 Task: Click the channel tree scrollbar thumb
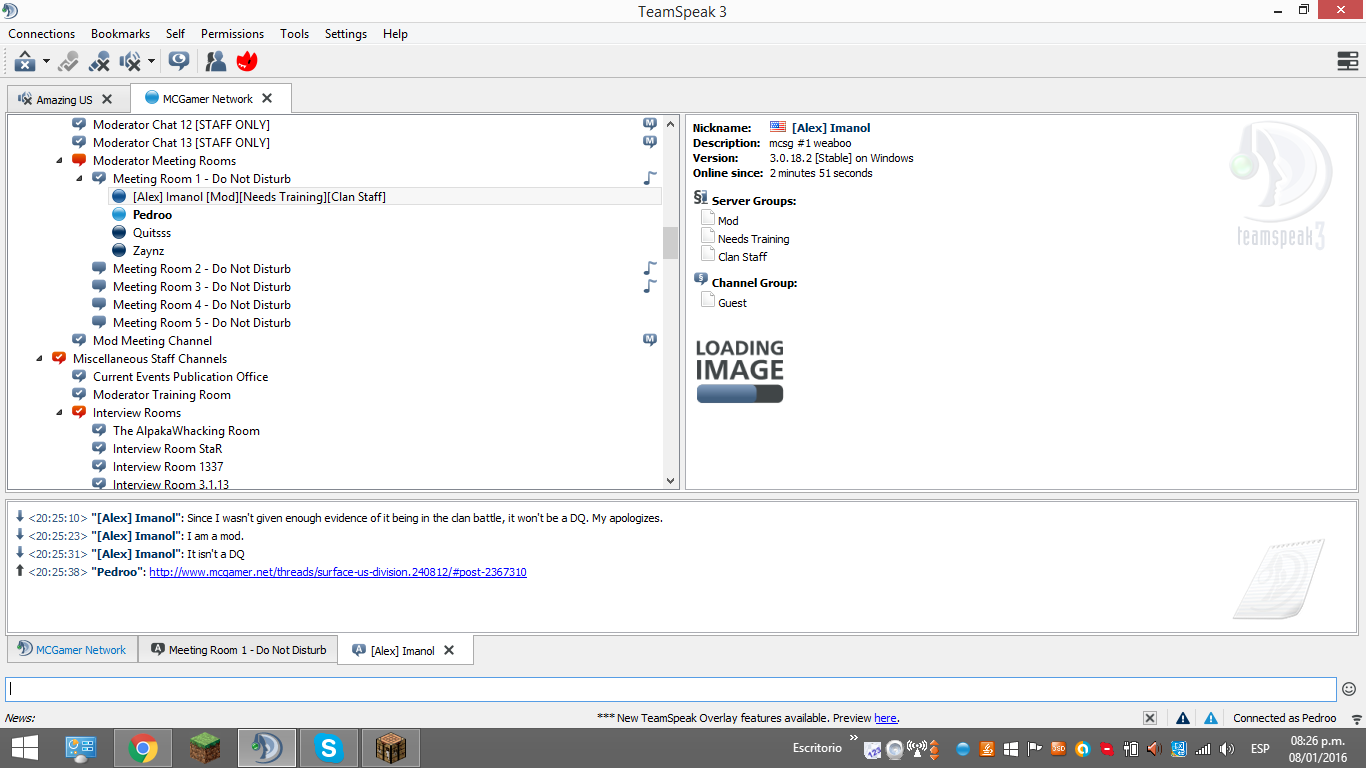coord(670,243)
